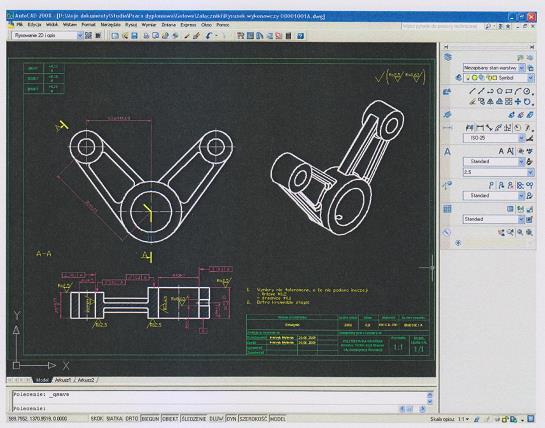Screen dimensions: 545x428
Task: Toggle ORTO mode
Action: 132,419
